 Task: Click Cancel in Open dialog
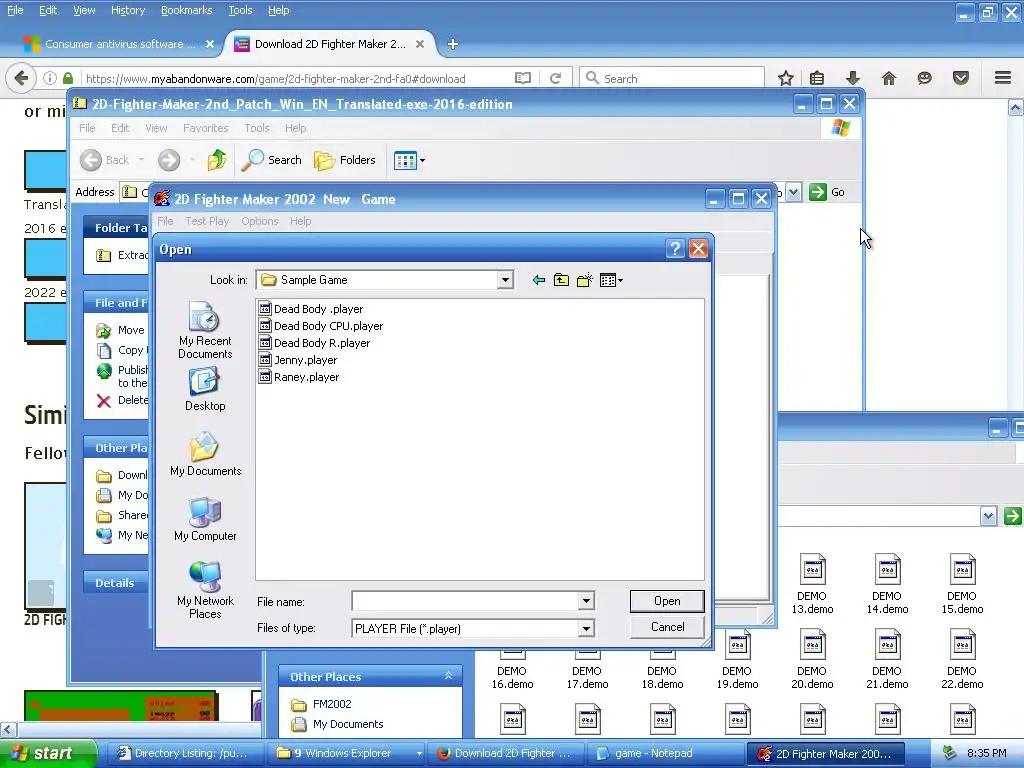tap(667, 627)
